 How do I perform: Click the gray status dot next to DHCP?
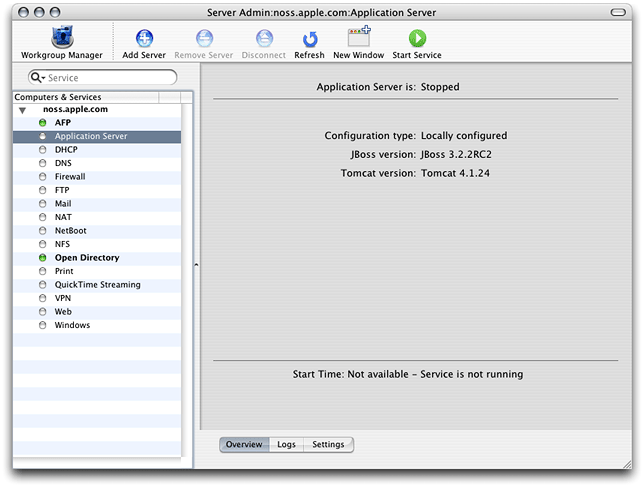[x=42, y=149]
